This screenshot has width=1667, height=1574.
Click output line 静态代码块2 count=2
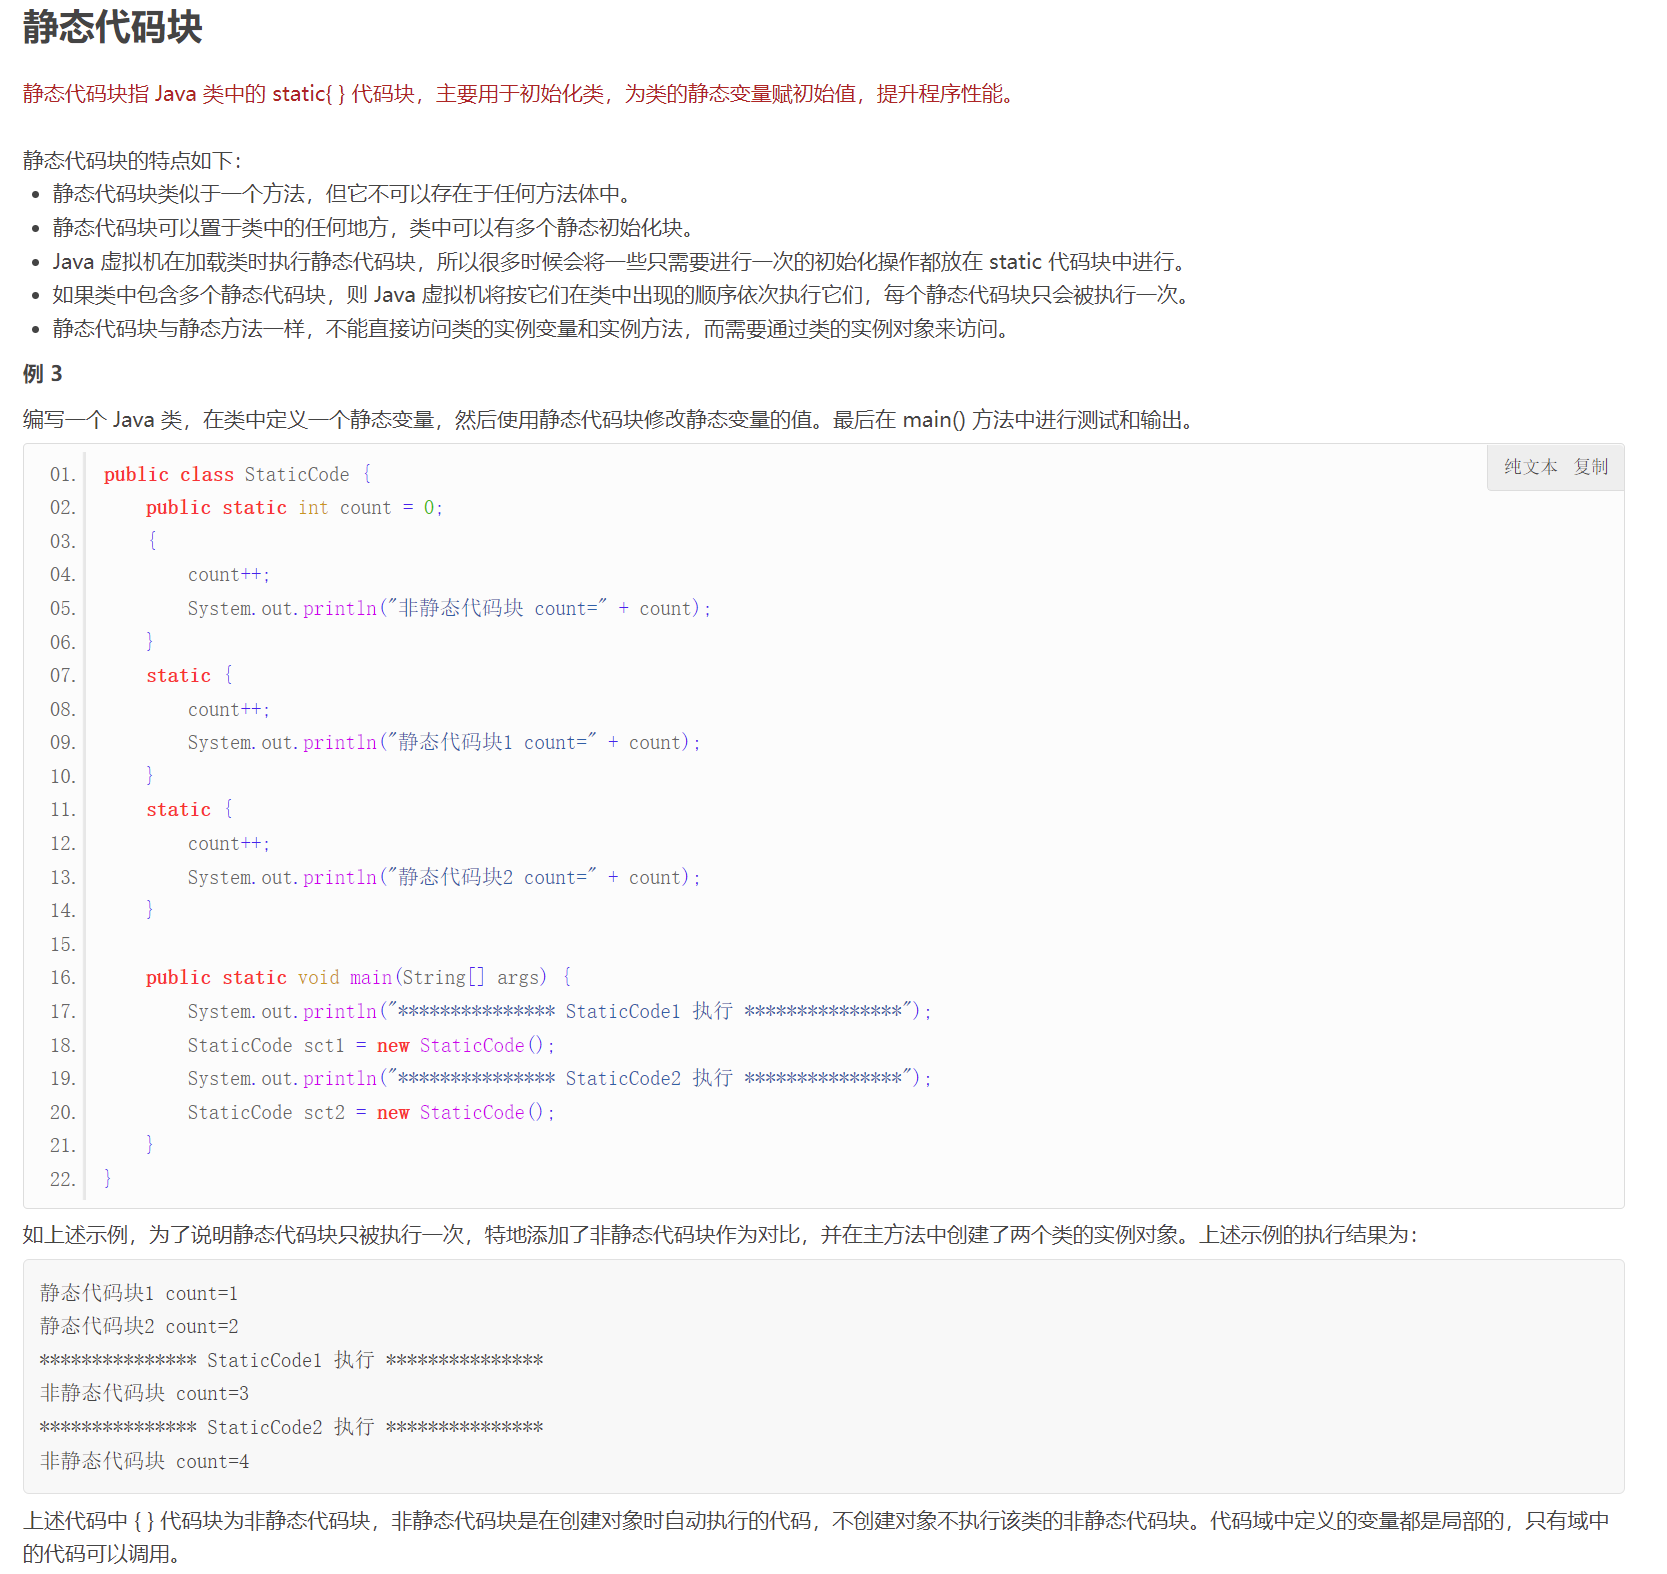(x=139, y=1327)
